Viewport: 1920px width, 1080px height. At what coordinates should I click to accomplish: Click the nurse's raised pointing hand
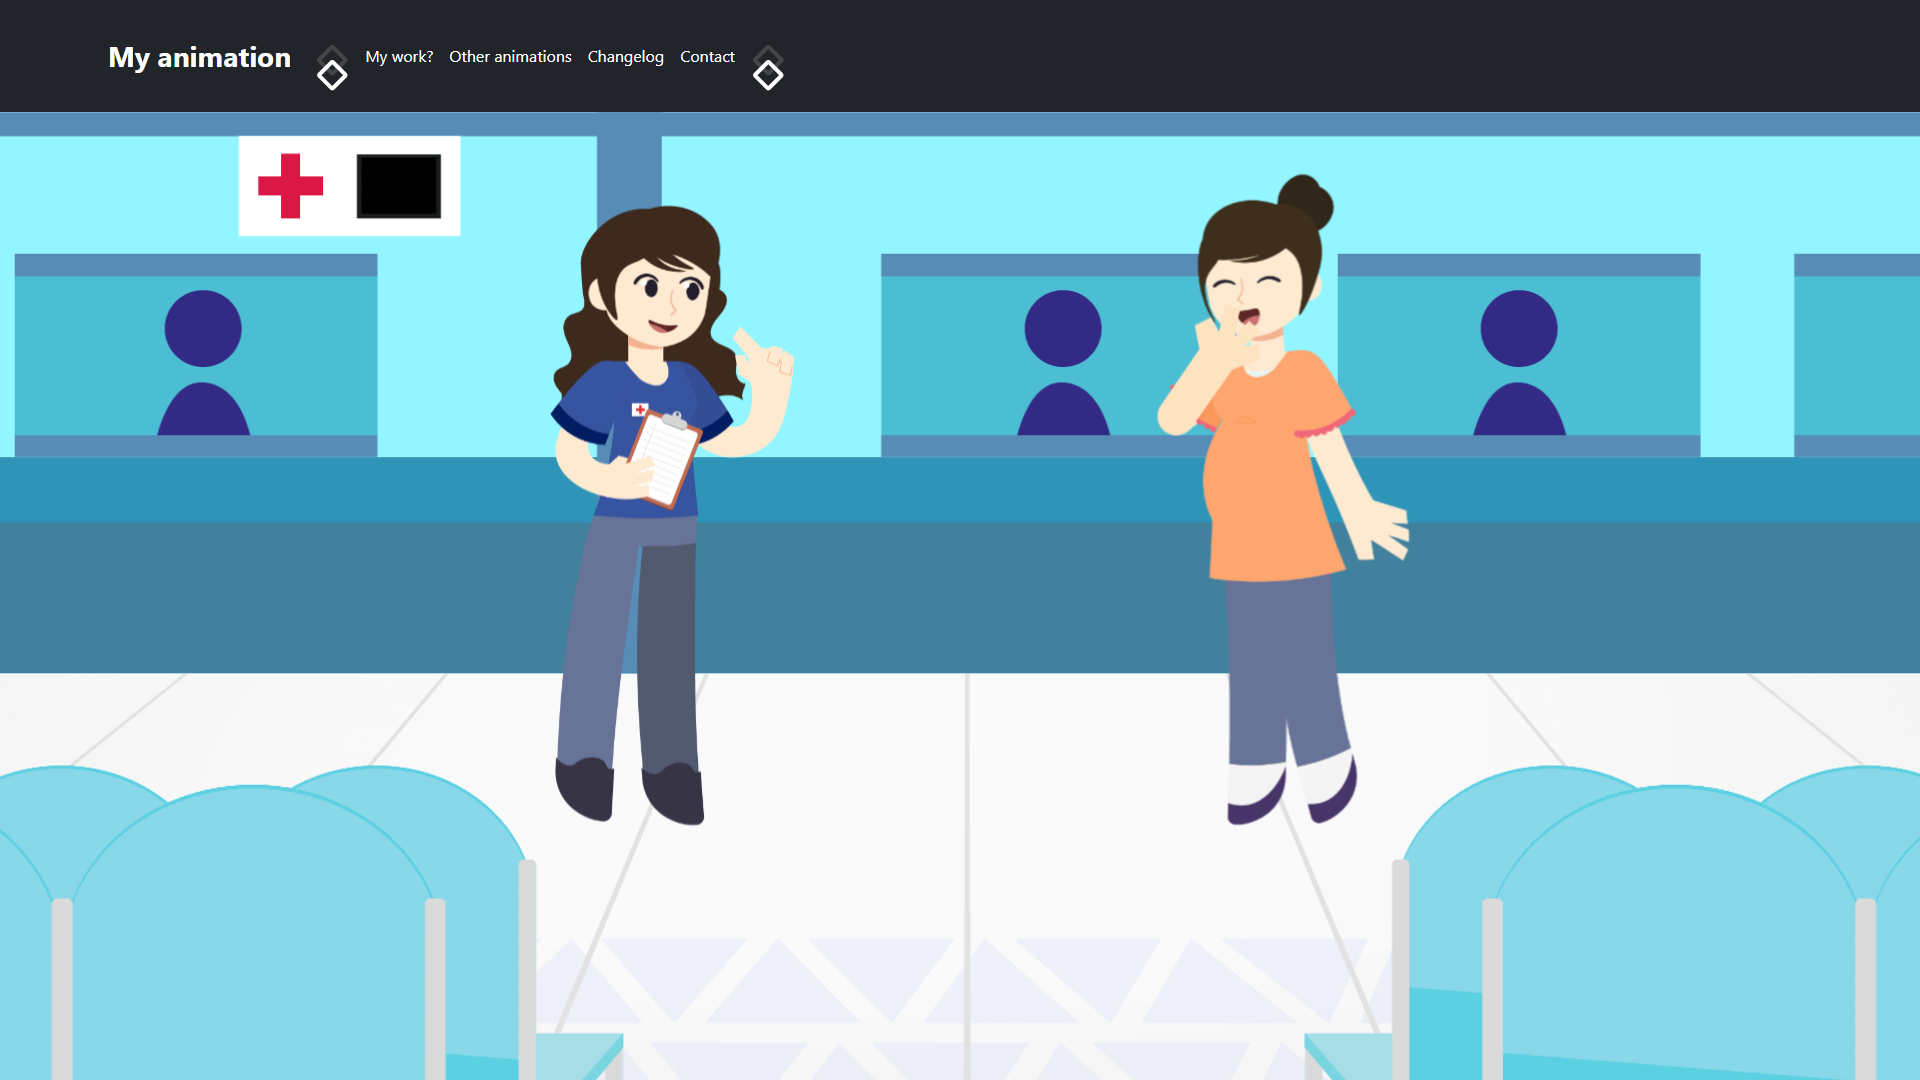(765, 360)
